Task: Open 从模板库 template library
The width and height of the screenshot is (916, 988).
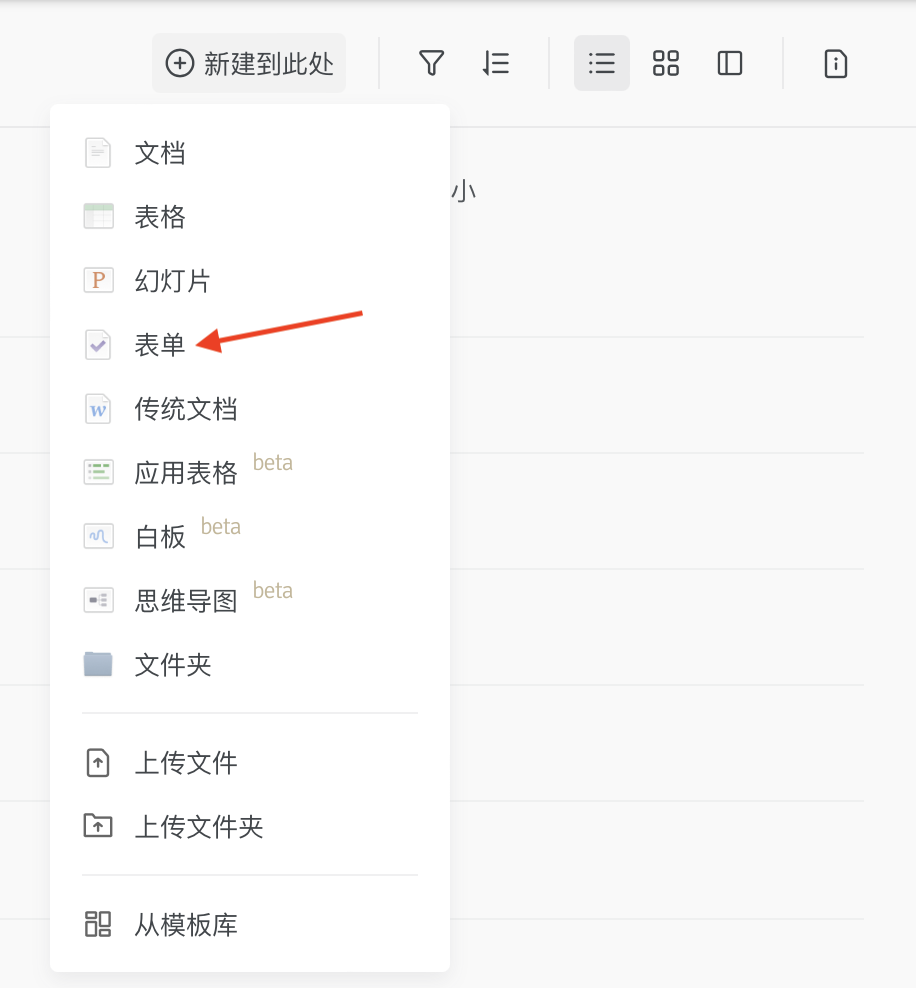Action: (x=249, y=924)
